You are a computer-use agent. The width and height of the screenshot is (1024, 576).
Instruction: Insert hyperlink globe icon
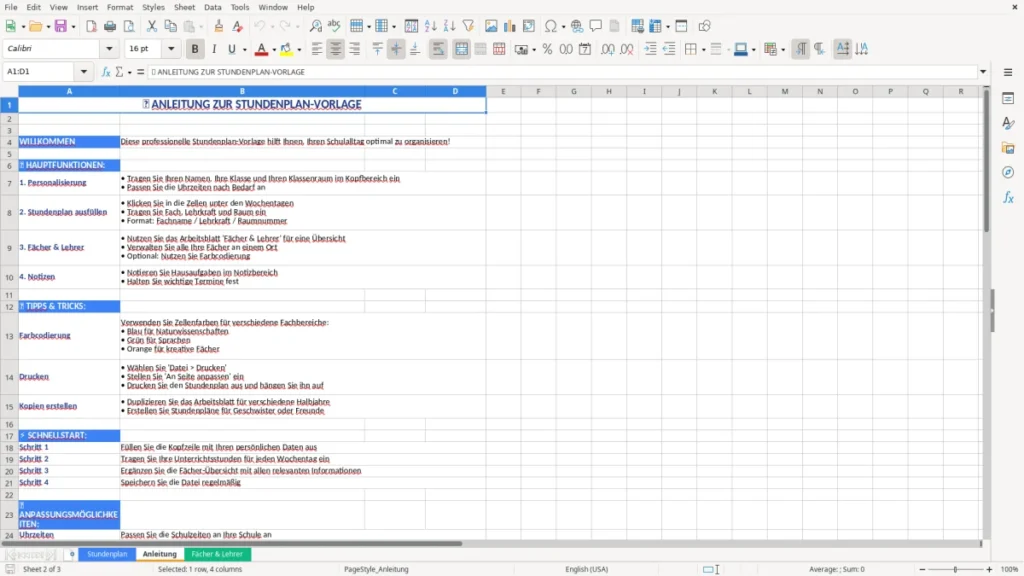577,26
